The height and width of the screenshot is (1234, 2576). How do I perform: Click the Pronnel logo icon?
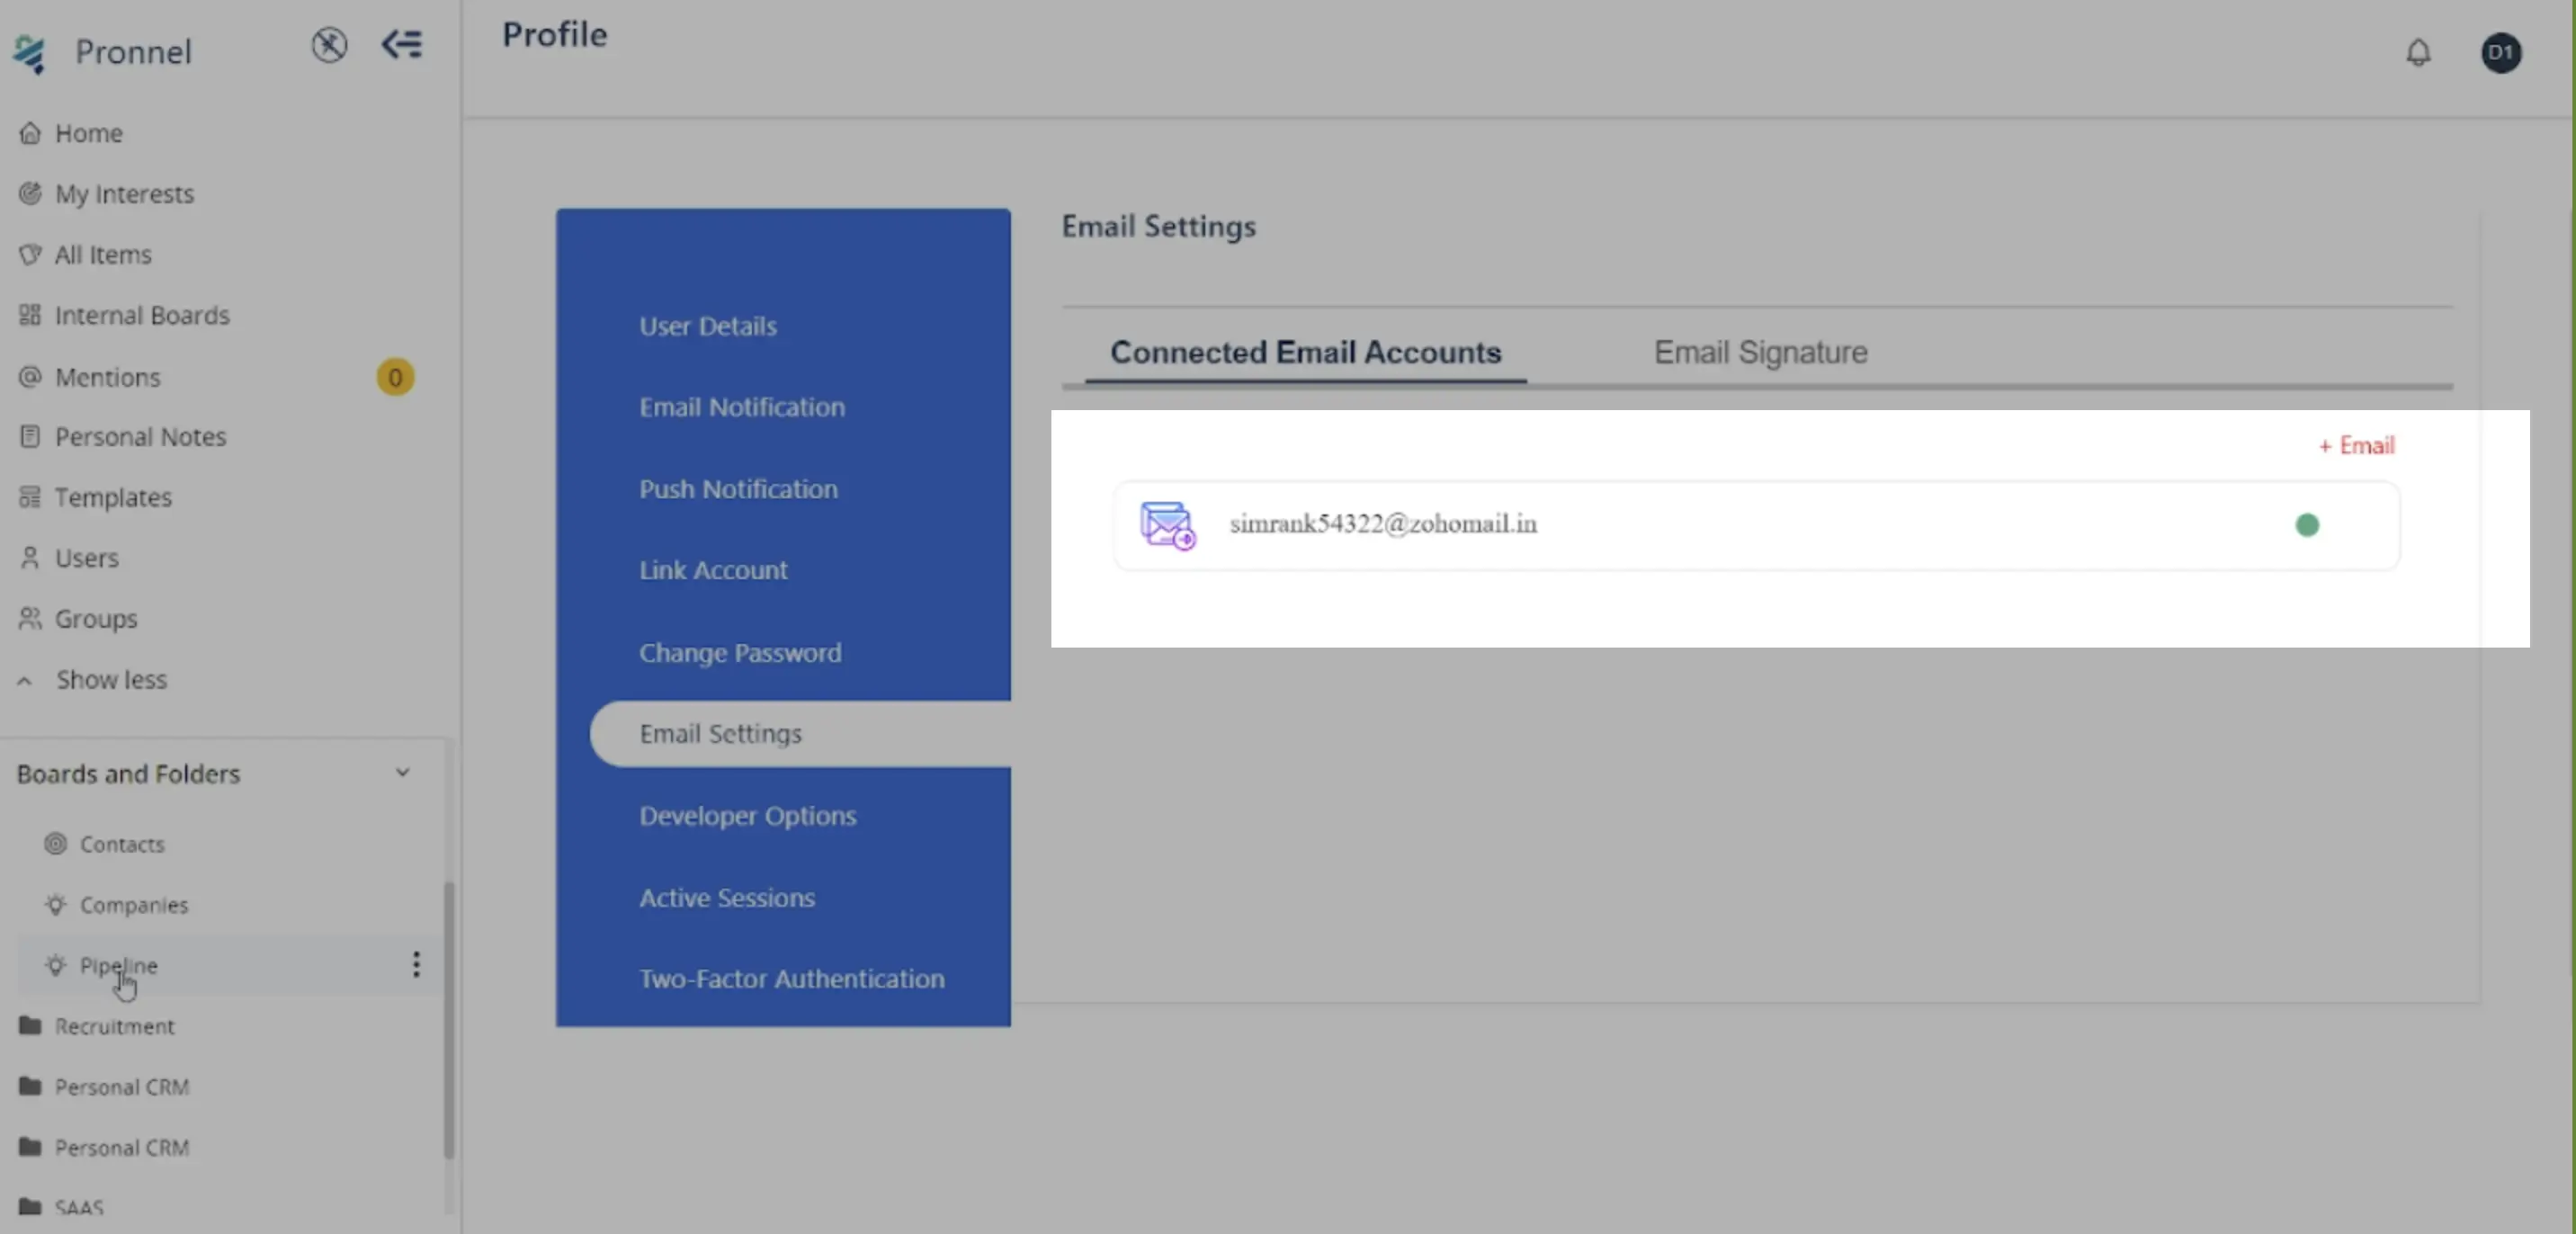click(29, 52)
